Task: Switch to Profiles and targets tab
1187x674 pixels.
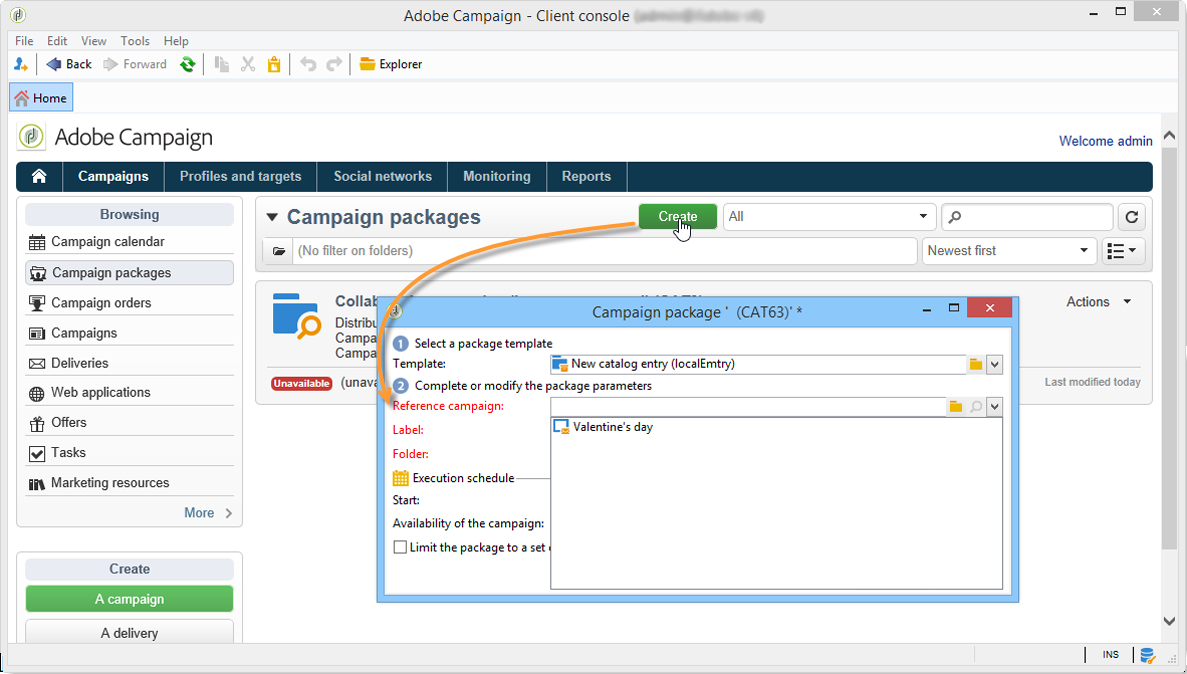Action: (241, 176)
